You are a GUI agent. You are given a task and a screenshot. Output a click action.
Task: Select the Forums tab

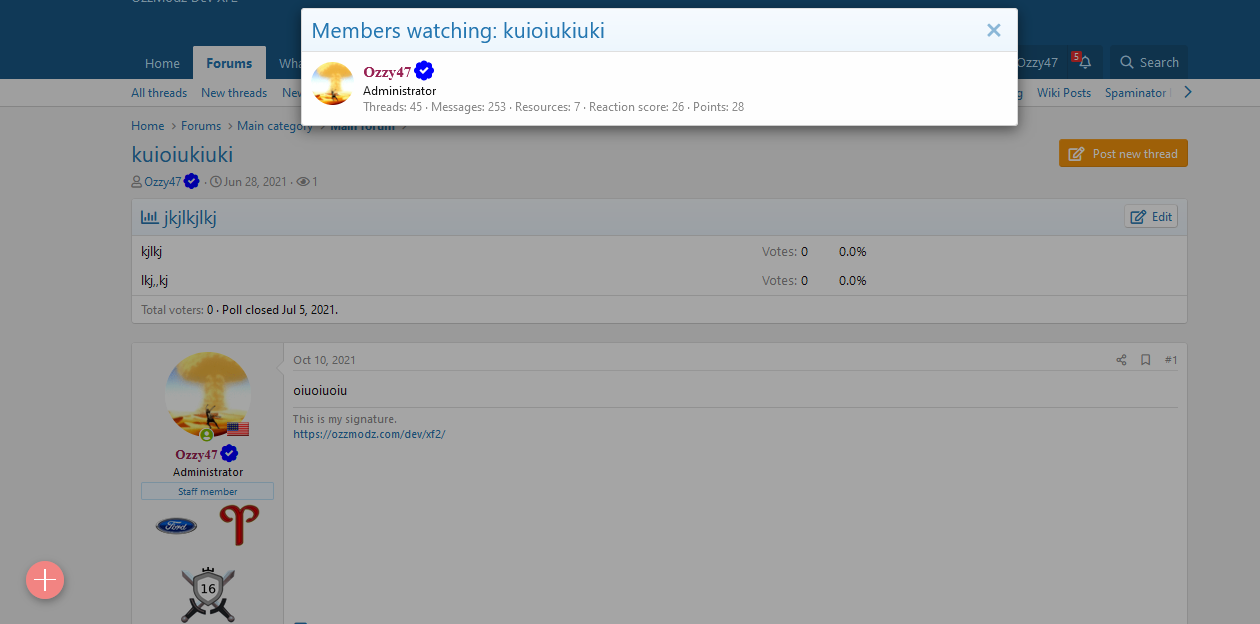coord(229,63)
